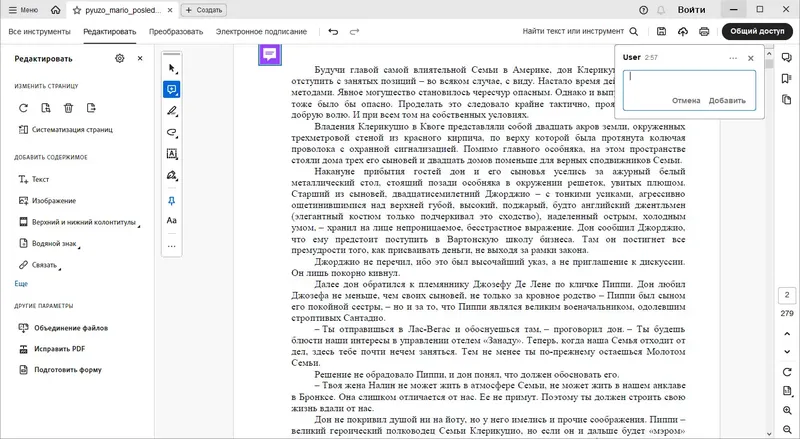The image size is (800, 439).
Task: Search with Найти текст или инструмент
Action: [580, 31]
